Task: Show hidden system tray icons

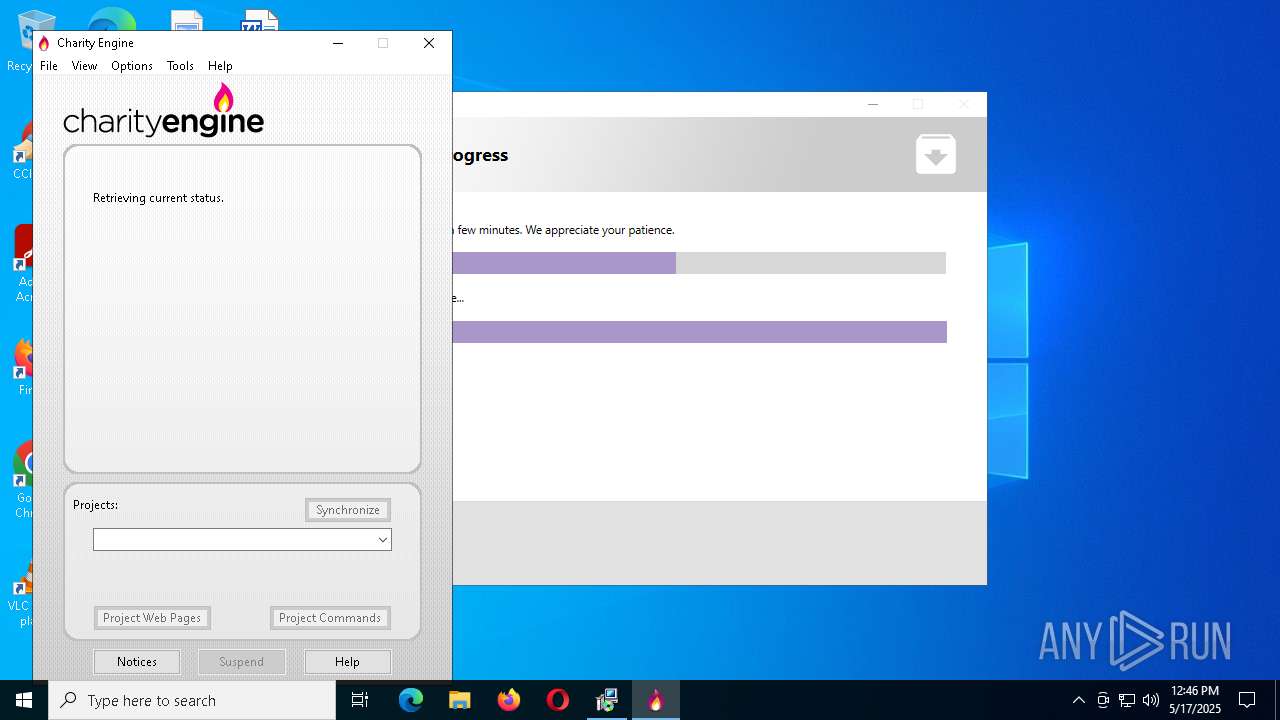Action: pyautogui.click(x=1078, y=700)
